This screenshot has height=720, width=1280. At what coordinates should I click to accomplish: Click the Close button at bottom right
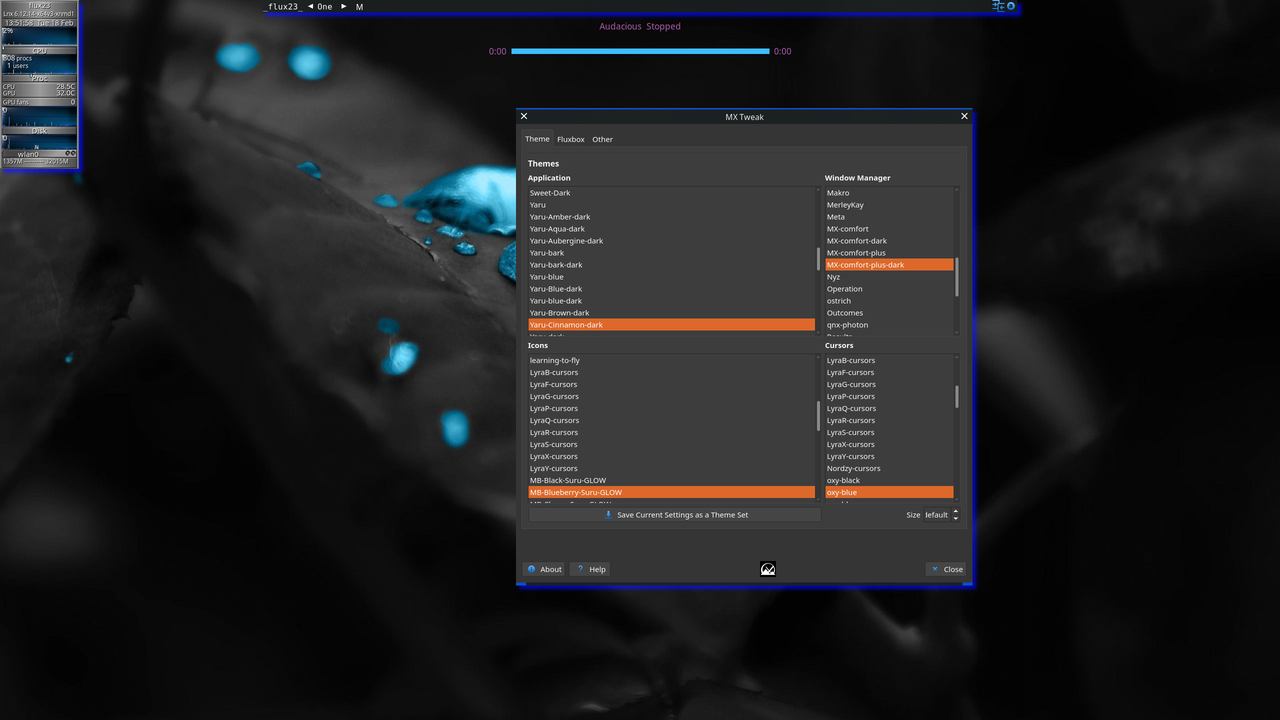[946, 569]
